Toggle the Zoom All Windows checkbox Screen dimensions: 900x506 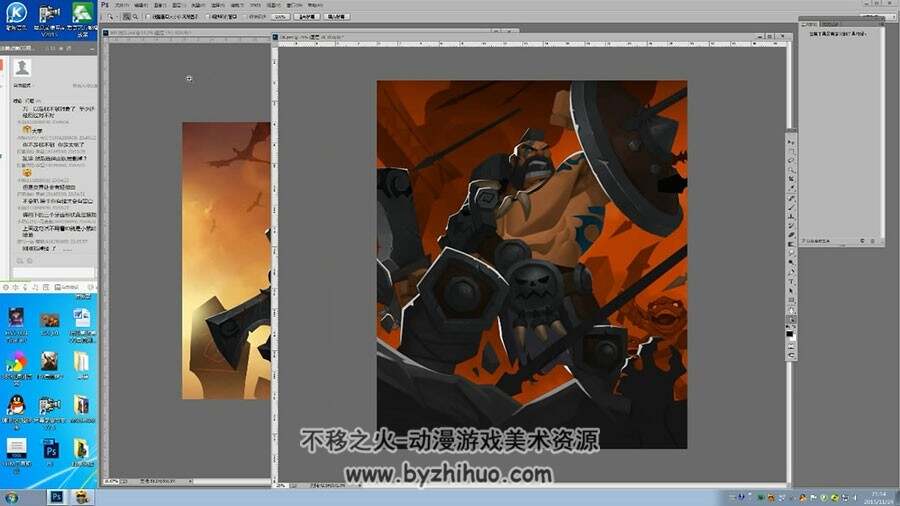click(207, 17)
